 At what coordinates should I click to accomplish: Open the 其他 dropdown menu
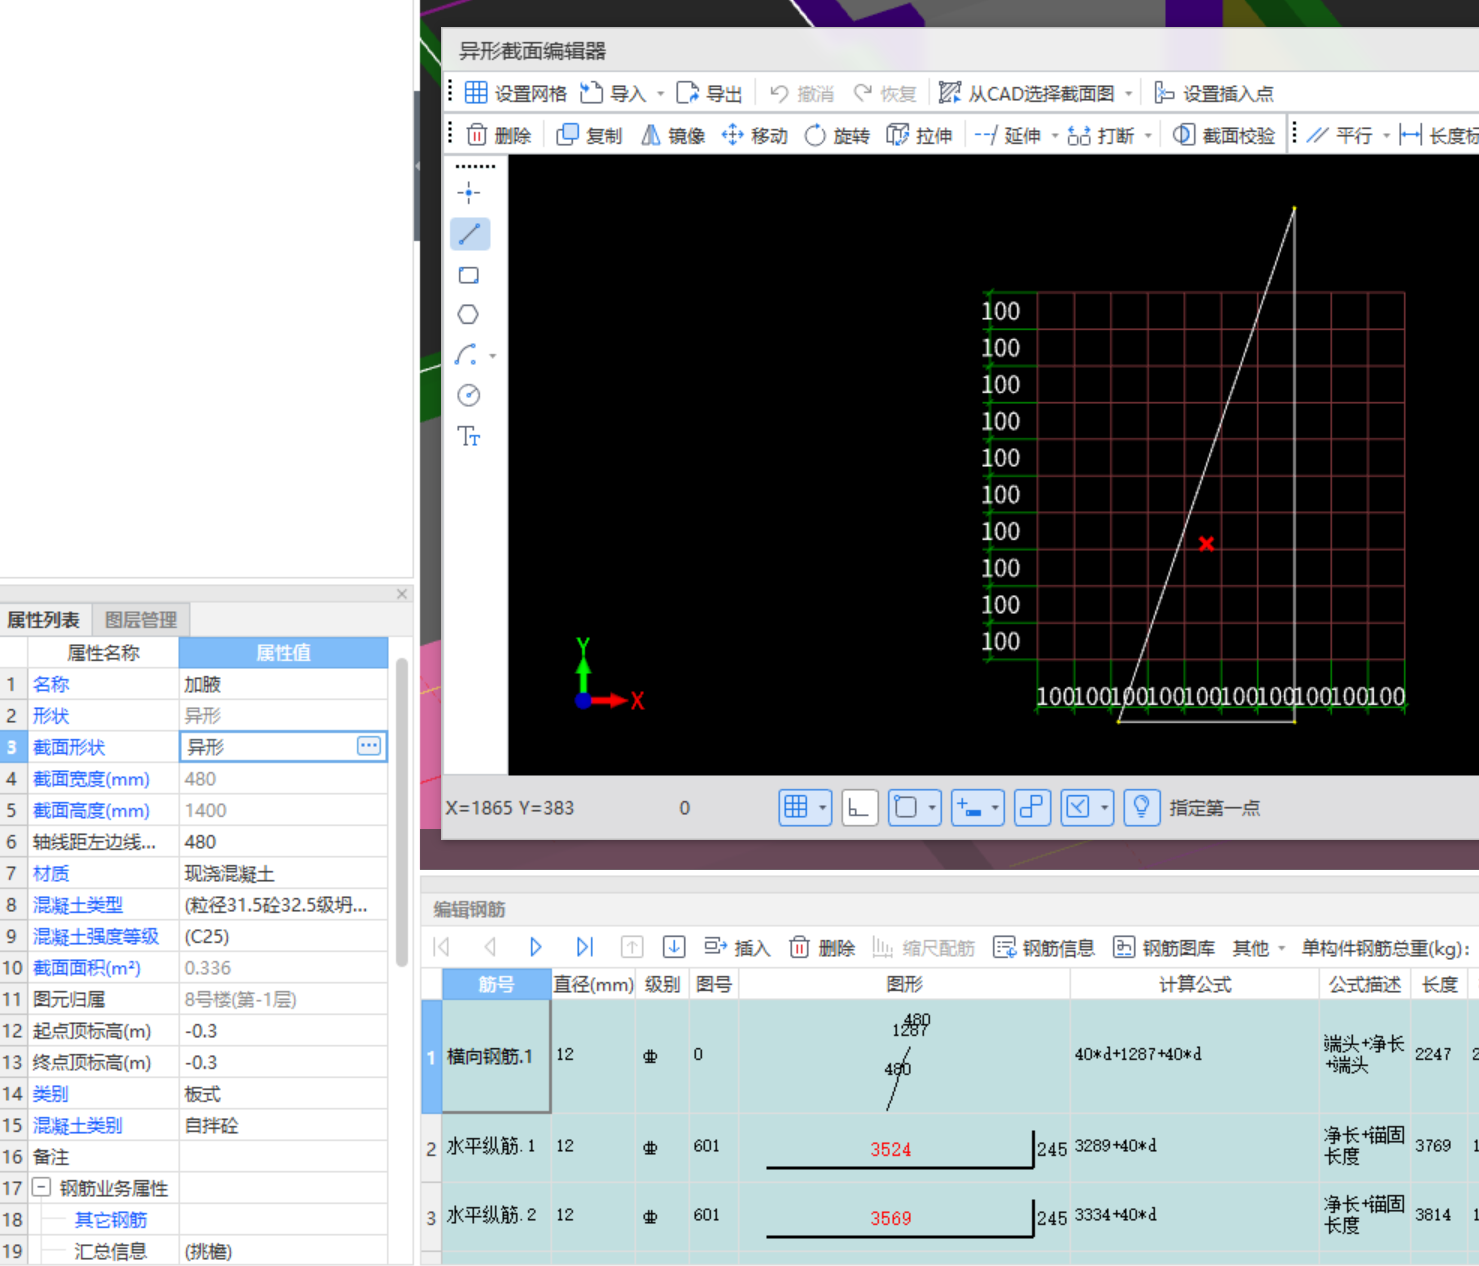(1258, 947)
